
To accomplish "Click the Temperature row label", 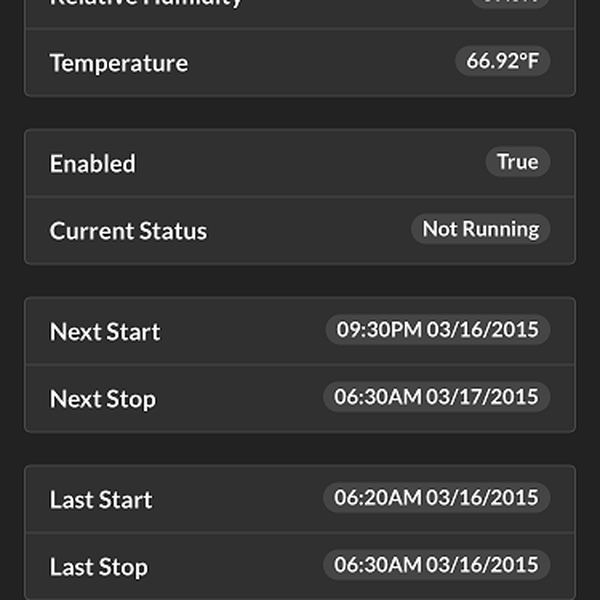I will [118, 63].
